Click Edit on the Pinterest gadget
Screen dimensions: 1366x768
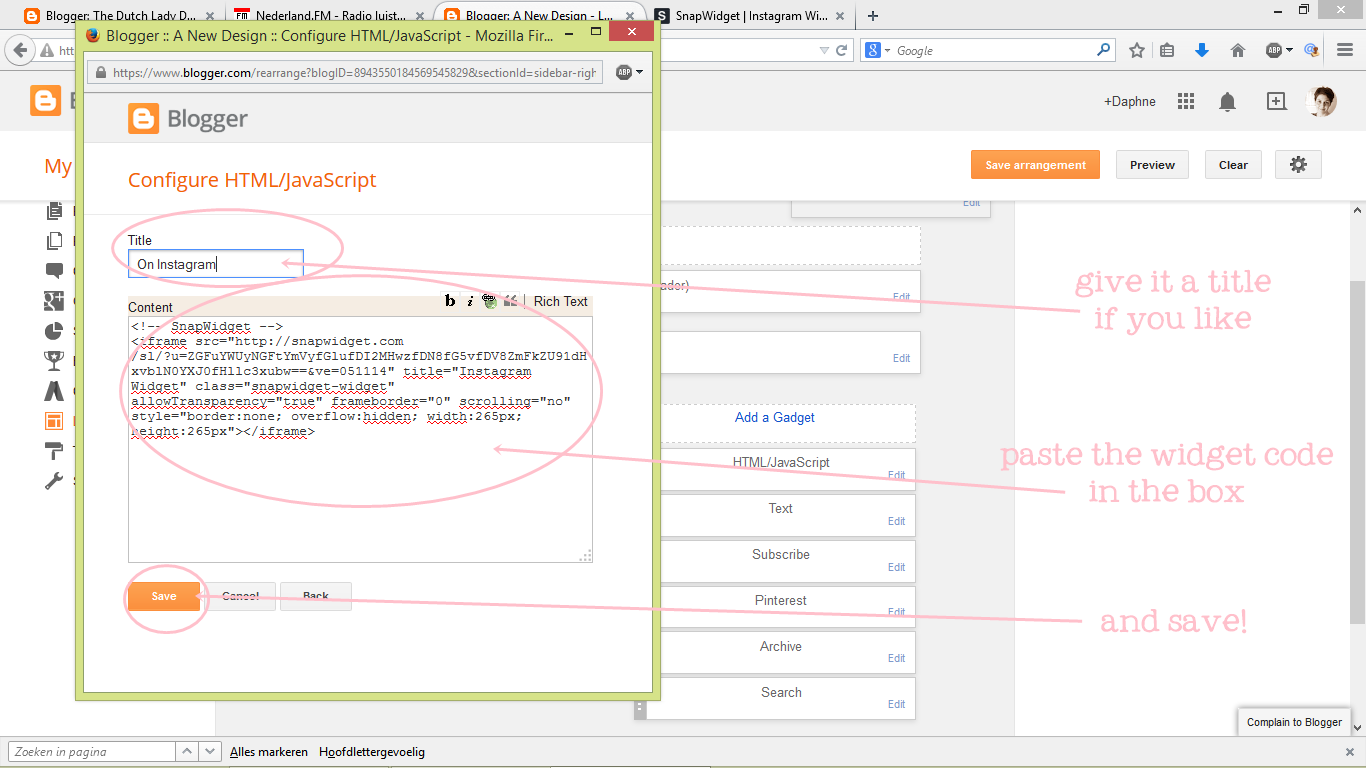896,612
